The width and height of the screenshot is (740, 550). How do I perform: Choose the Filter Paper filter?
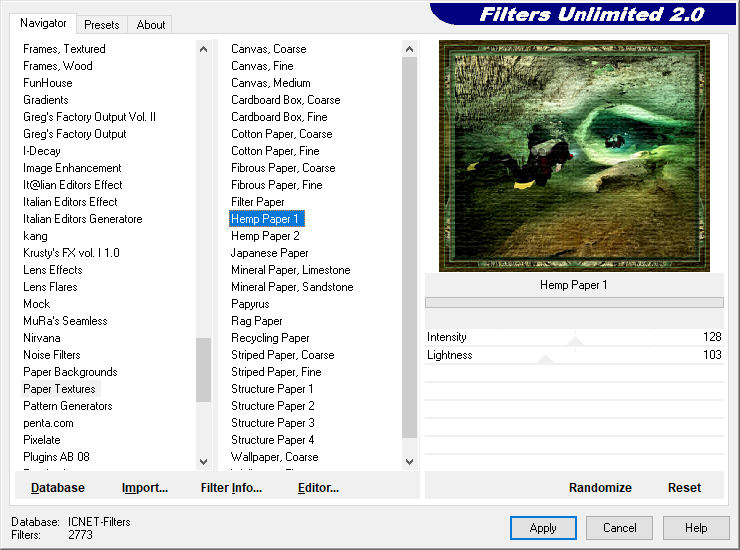point(257,202)
